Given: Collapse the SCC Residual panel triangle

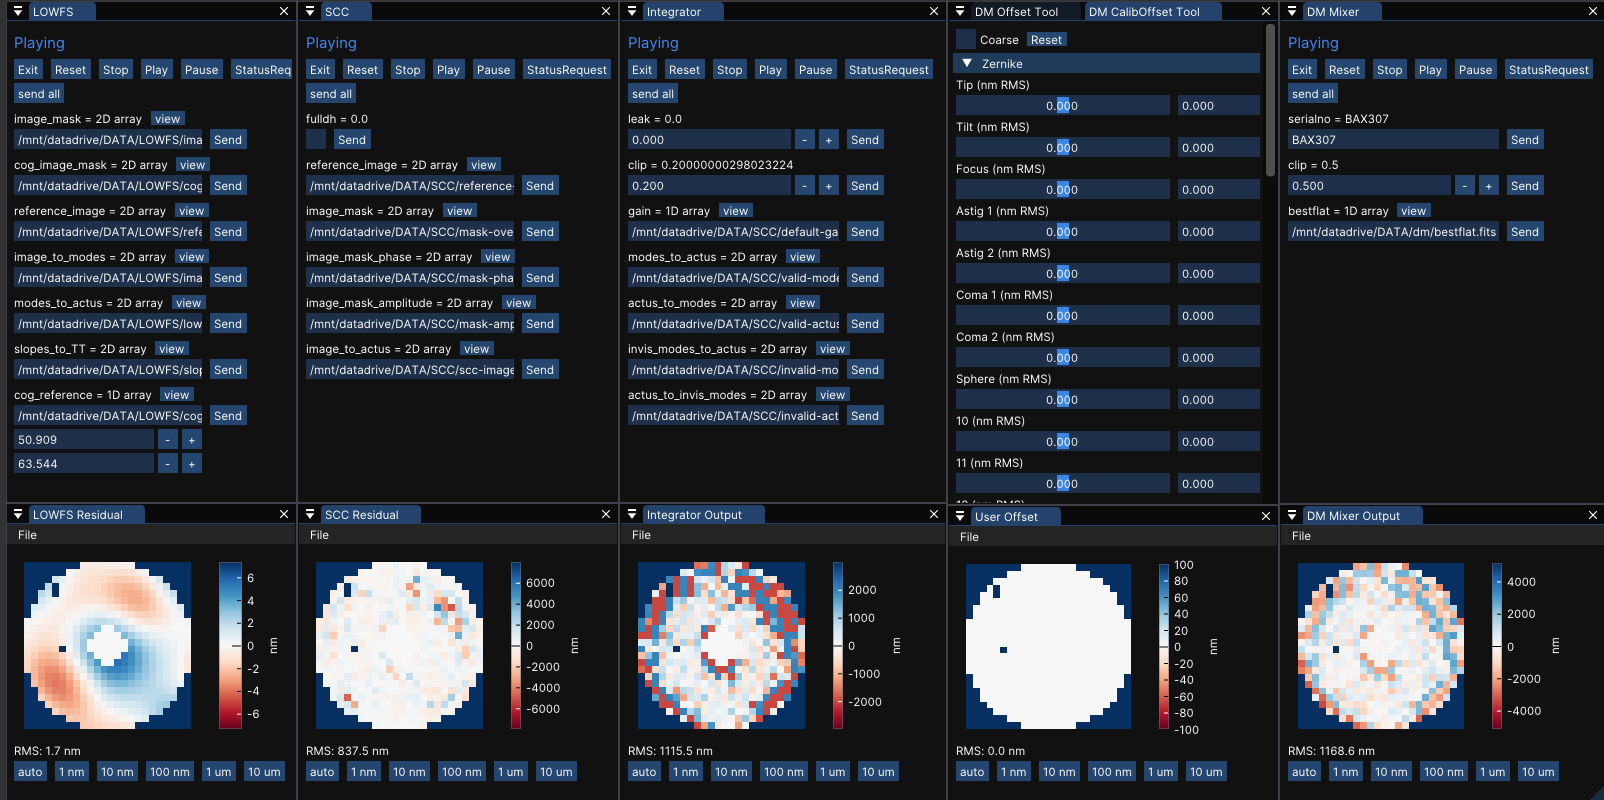Looking at the screenshot, I should 310,514.
